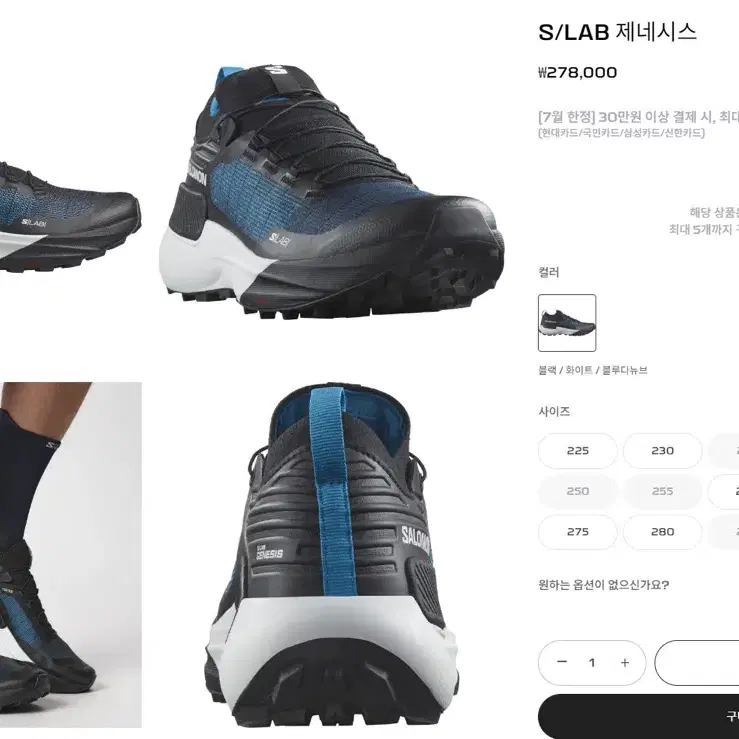This screenshot has width=739, height=739.
Task: Choose size 225
Action: click(x=578, y=451)
